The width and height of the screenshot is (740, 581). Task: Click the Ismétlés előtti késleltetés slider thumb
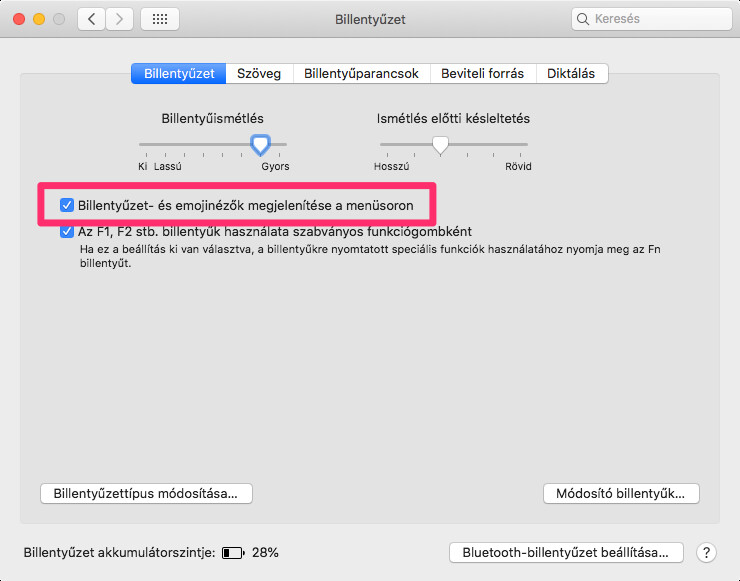(440, 145)
